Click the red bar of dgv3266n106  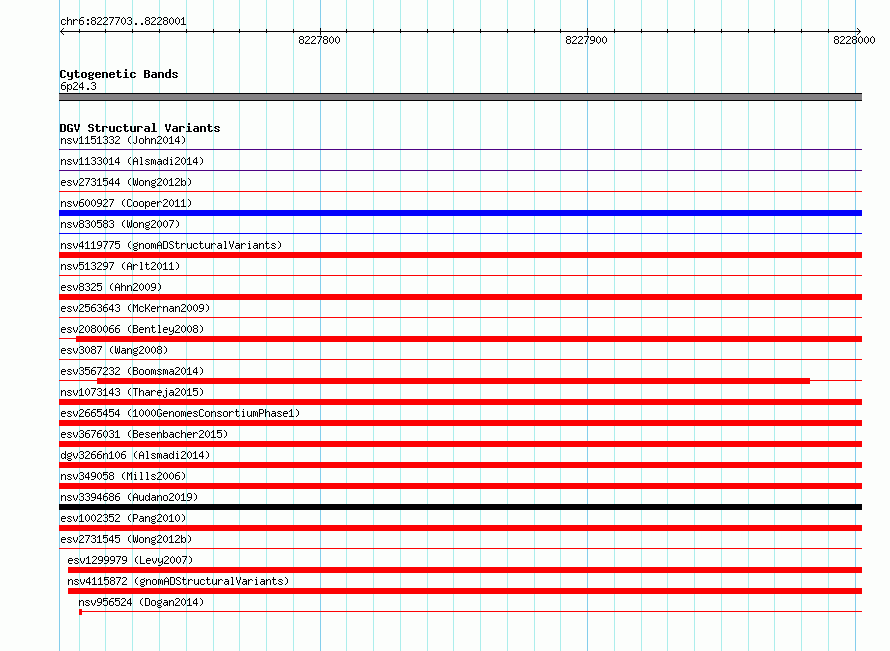click(x=460, y=465)
